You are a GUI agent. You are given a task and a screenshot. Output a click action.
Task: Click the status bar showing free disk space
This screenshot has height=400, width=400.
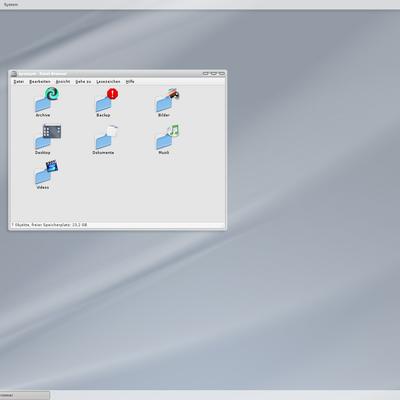117,225
